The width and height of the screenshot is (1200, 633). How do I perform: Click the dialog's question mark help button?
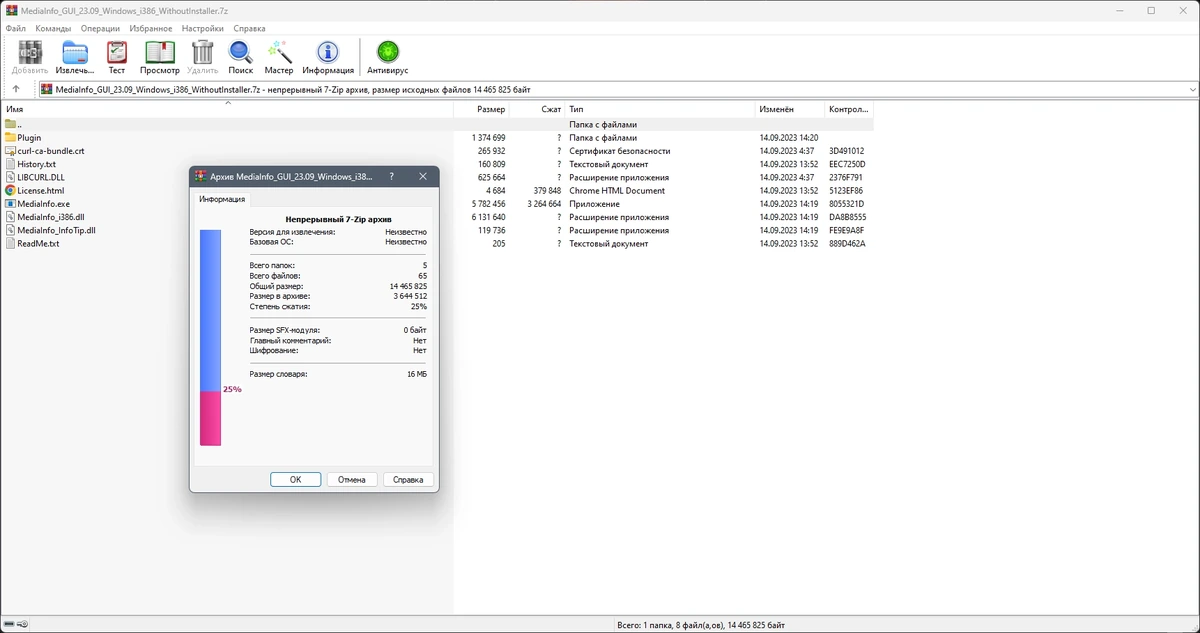(x=391, y=176)
